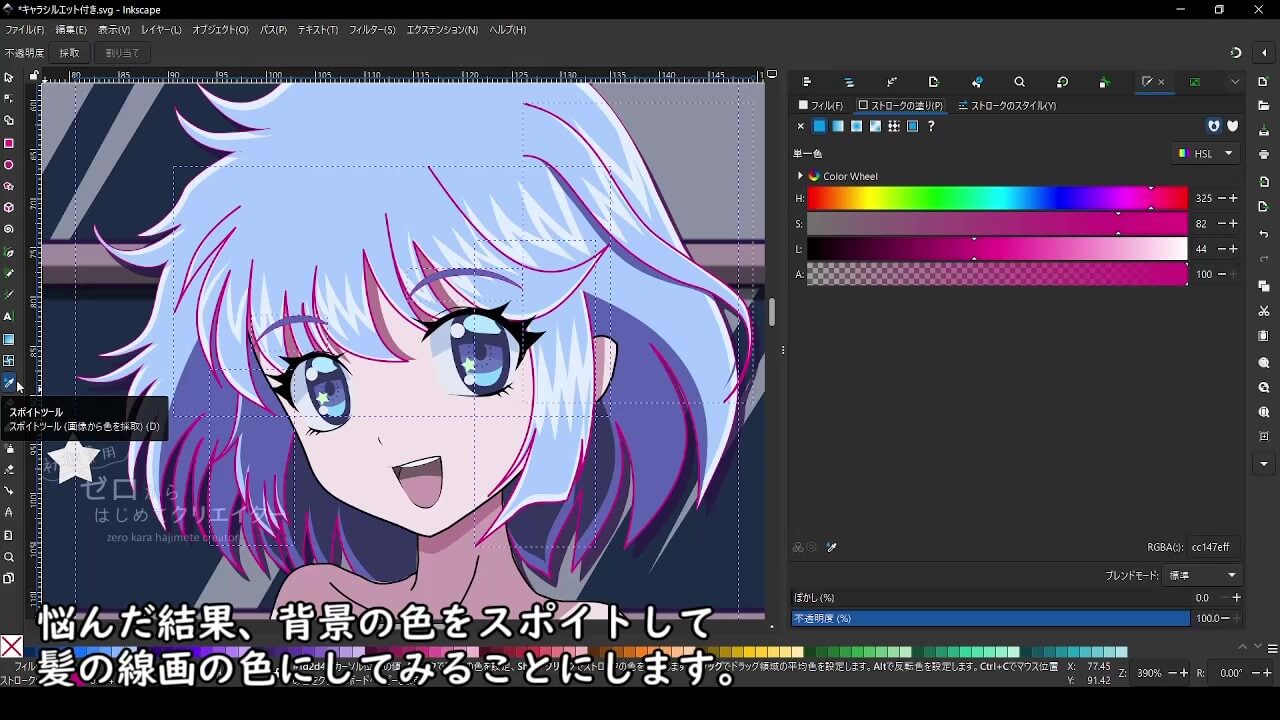The width and height of the screenshot is (1280, 720).
Task: Select the 3D Box tool
Action: pos(9,208)
